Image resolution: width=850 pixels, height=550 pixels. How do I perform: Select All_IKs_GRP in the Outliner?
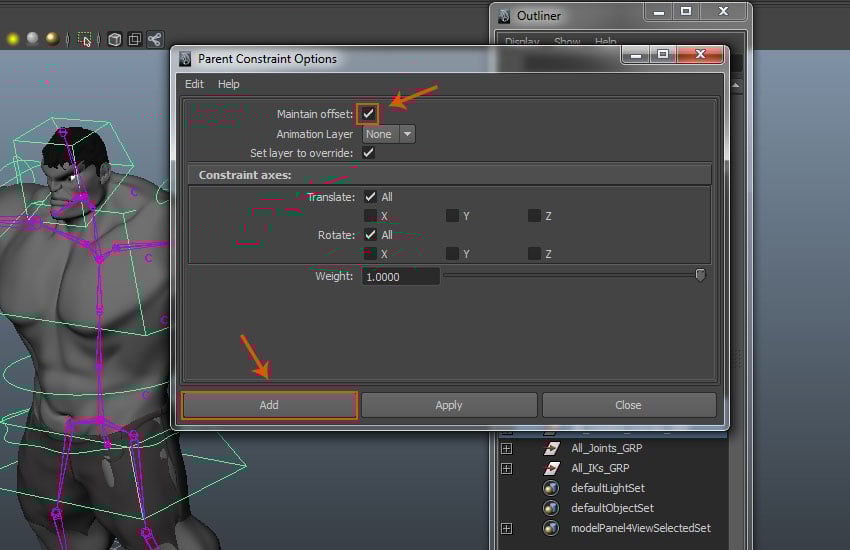(x=600, y=468)
